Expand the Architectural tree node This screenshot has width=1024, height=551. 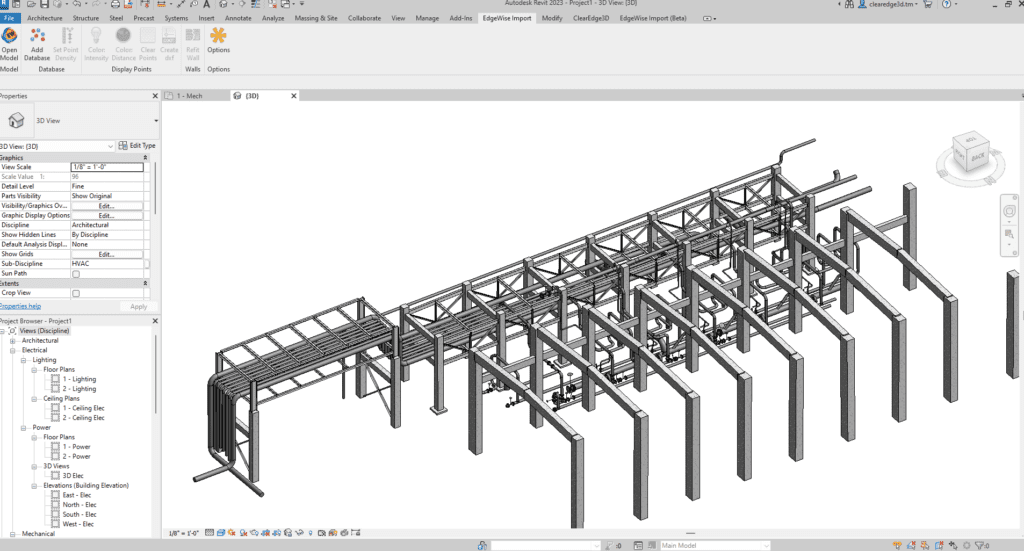(x=12, y=341)
